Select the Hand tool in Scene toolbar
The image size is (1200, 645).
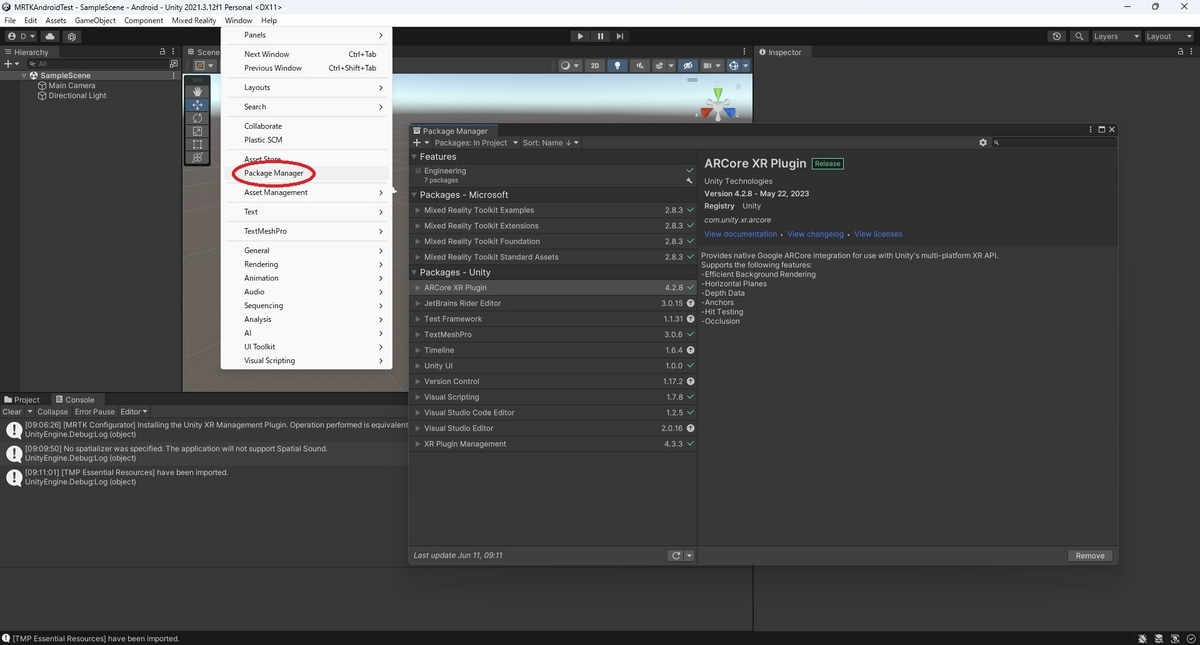point(197,91)
